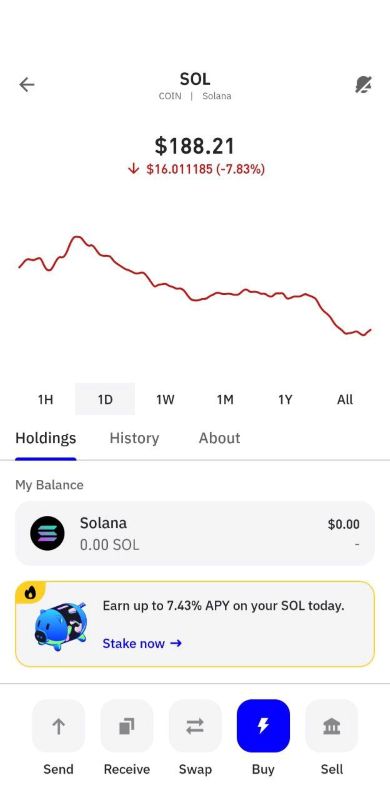Tap the blue Buy lightning icon
Image resolution: width=390 pixels, height=800 pixels.
[263, 726]
